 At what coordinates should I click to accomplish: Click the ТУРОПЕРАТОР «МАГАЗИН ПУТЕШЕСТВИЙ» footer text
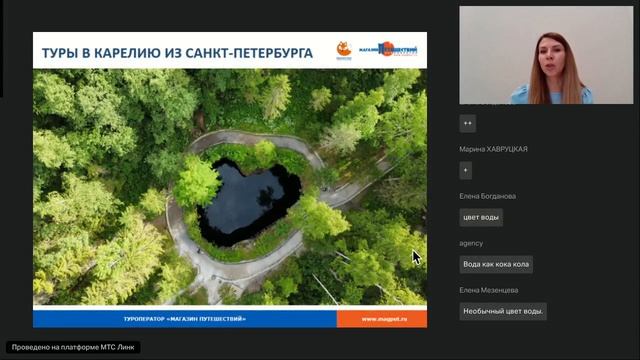tap(185, 319)
